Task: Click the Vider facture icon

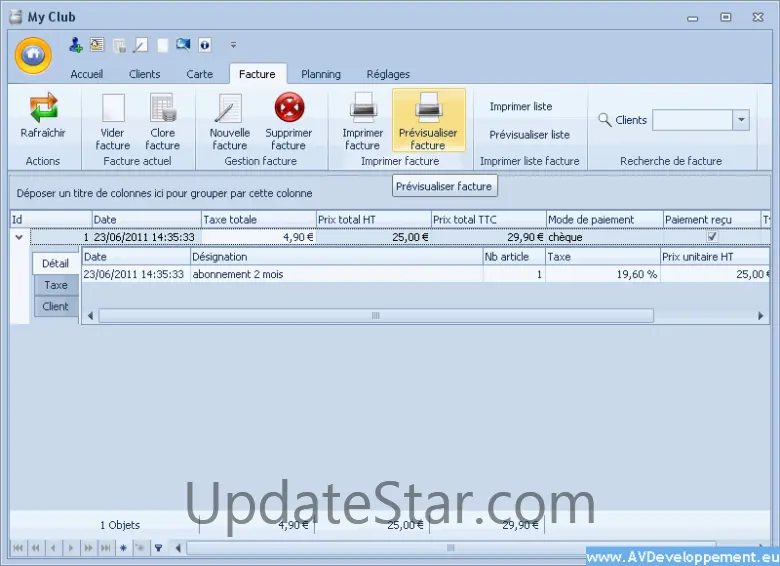Action: [113, 108]
